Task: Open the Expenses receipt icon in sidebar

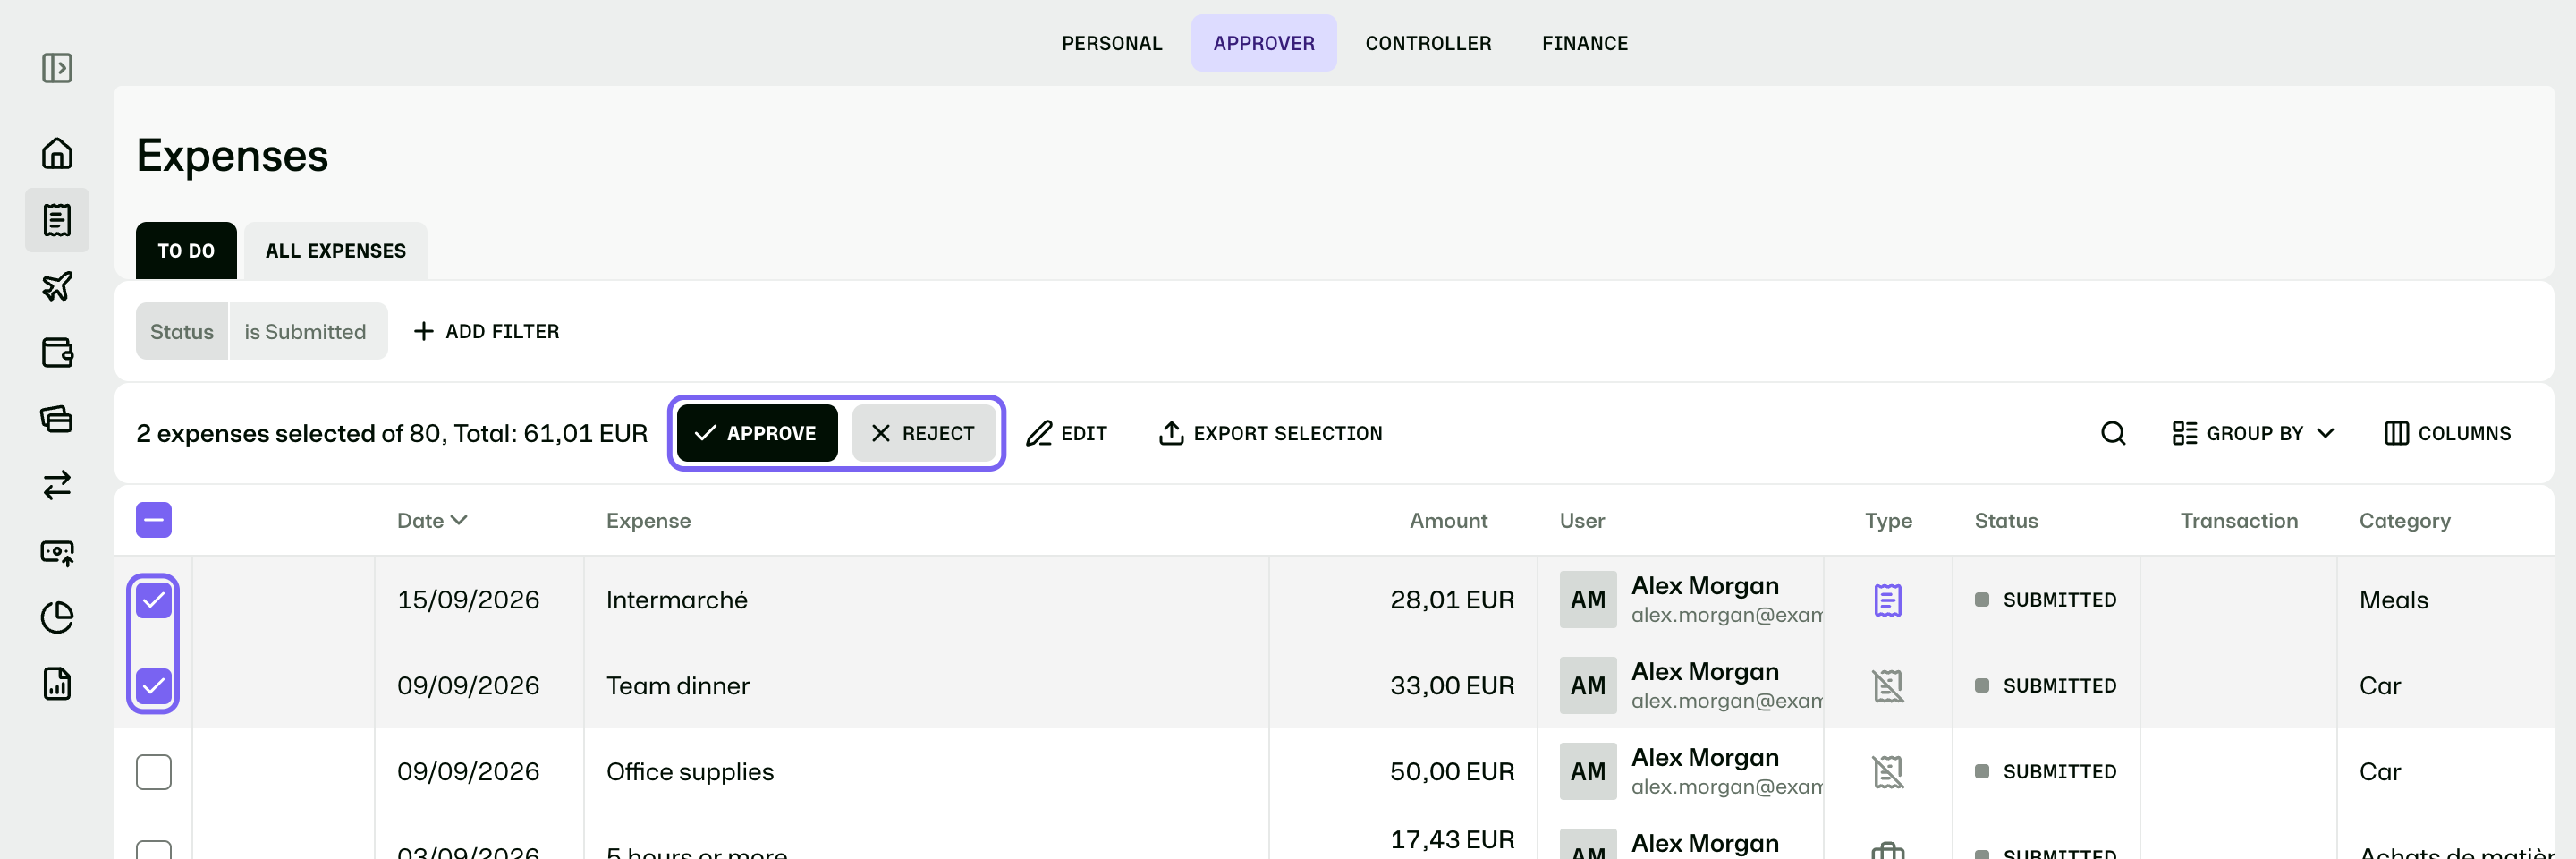Action: [x=57, y=220]
